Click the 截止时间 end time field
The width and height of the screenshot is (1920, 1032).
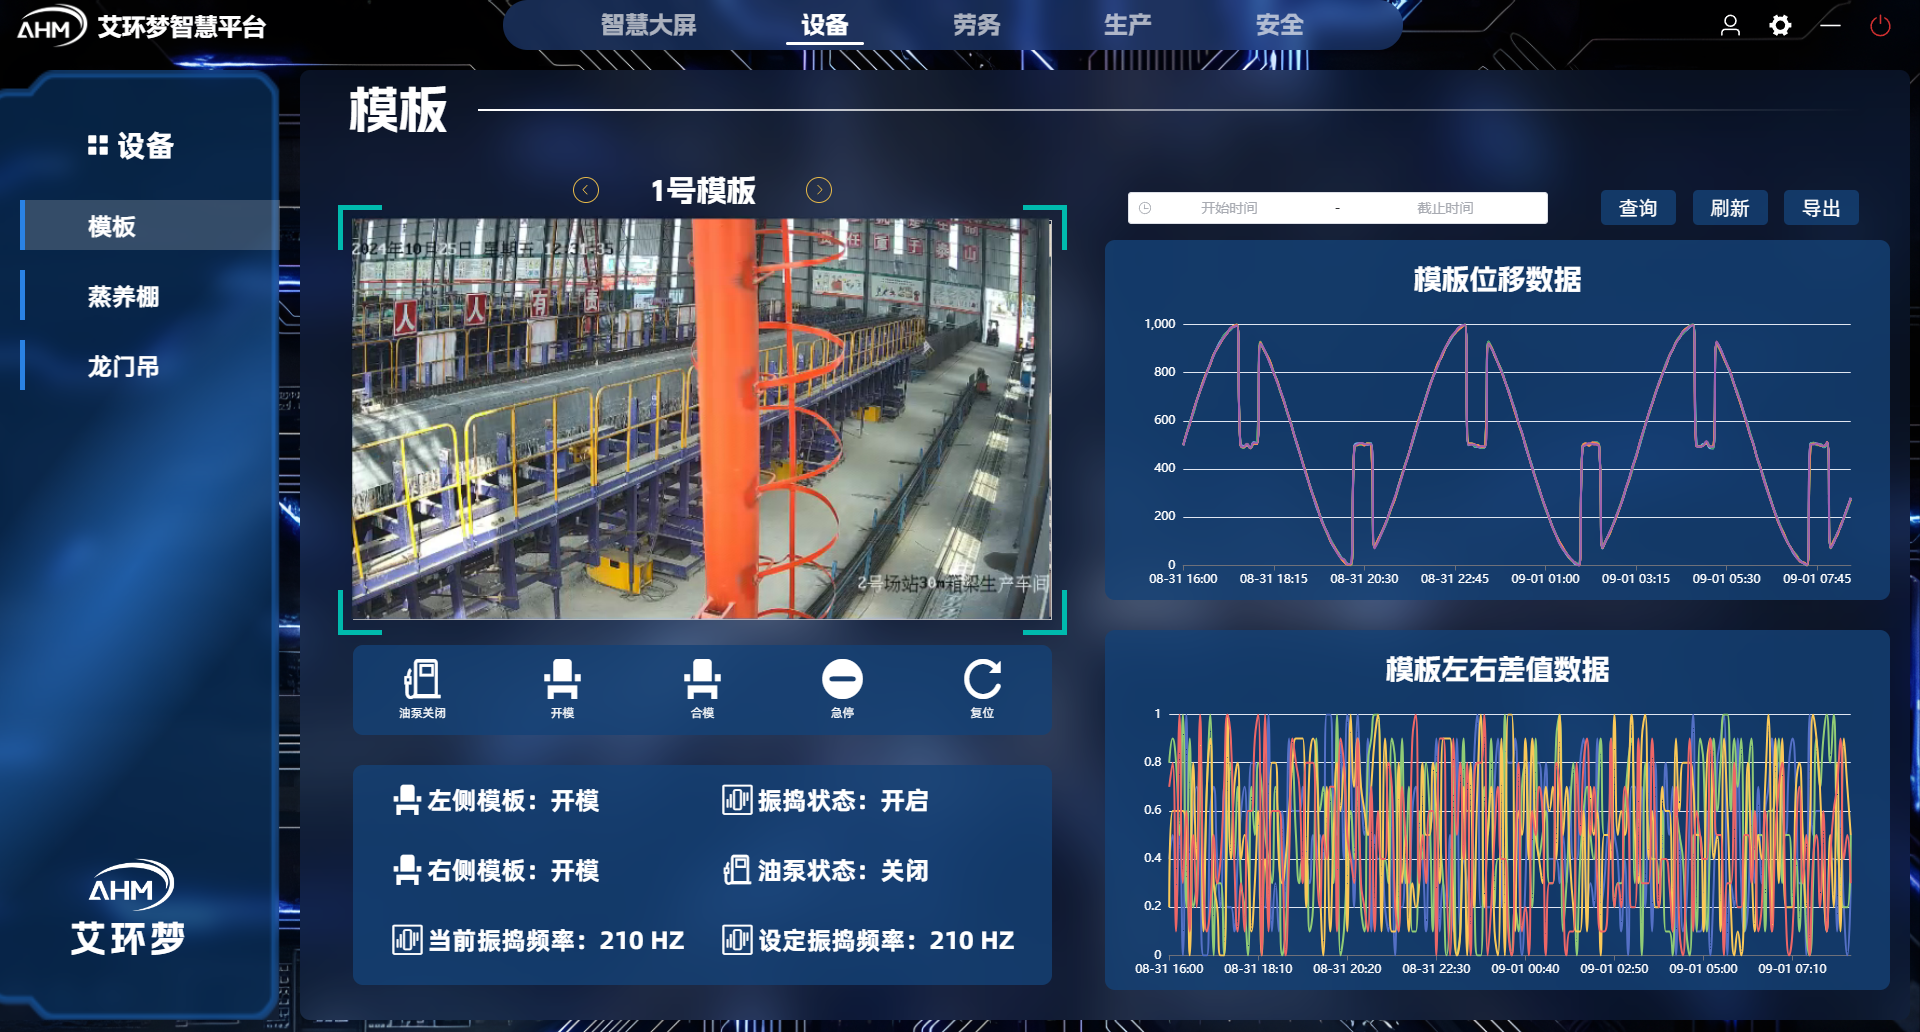tap(1445, 208)
